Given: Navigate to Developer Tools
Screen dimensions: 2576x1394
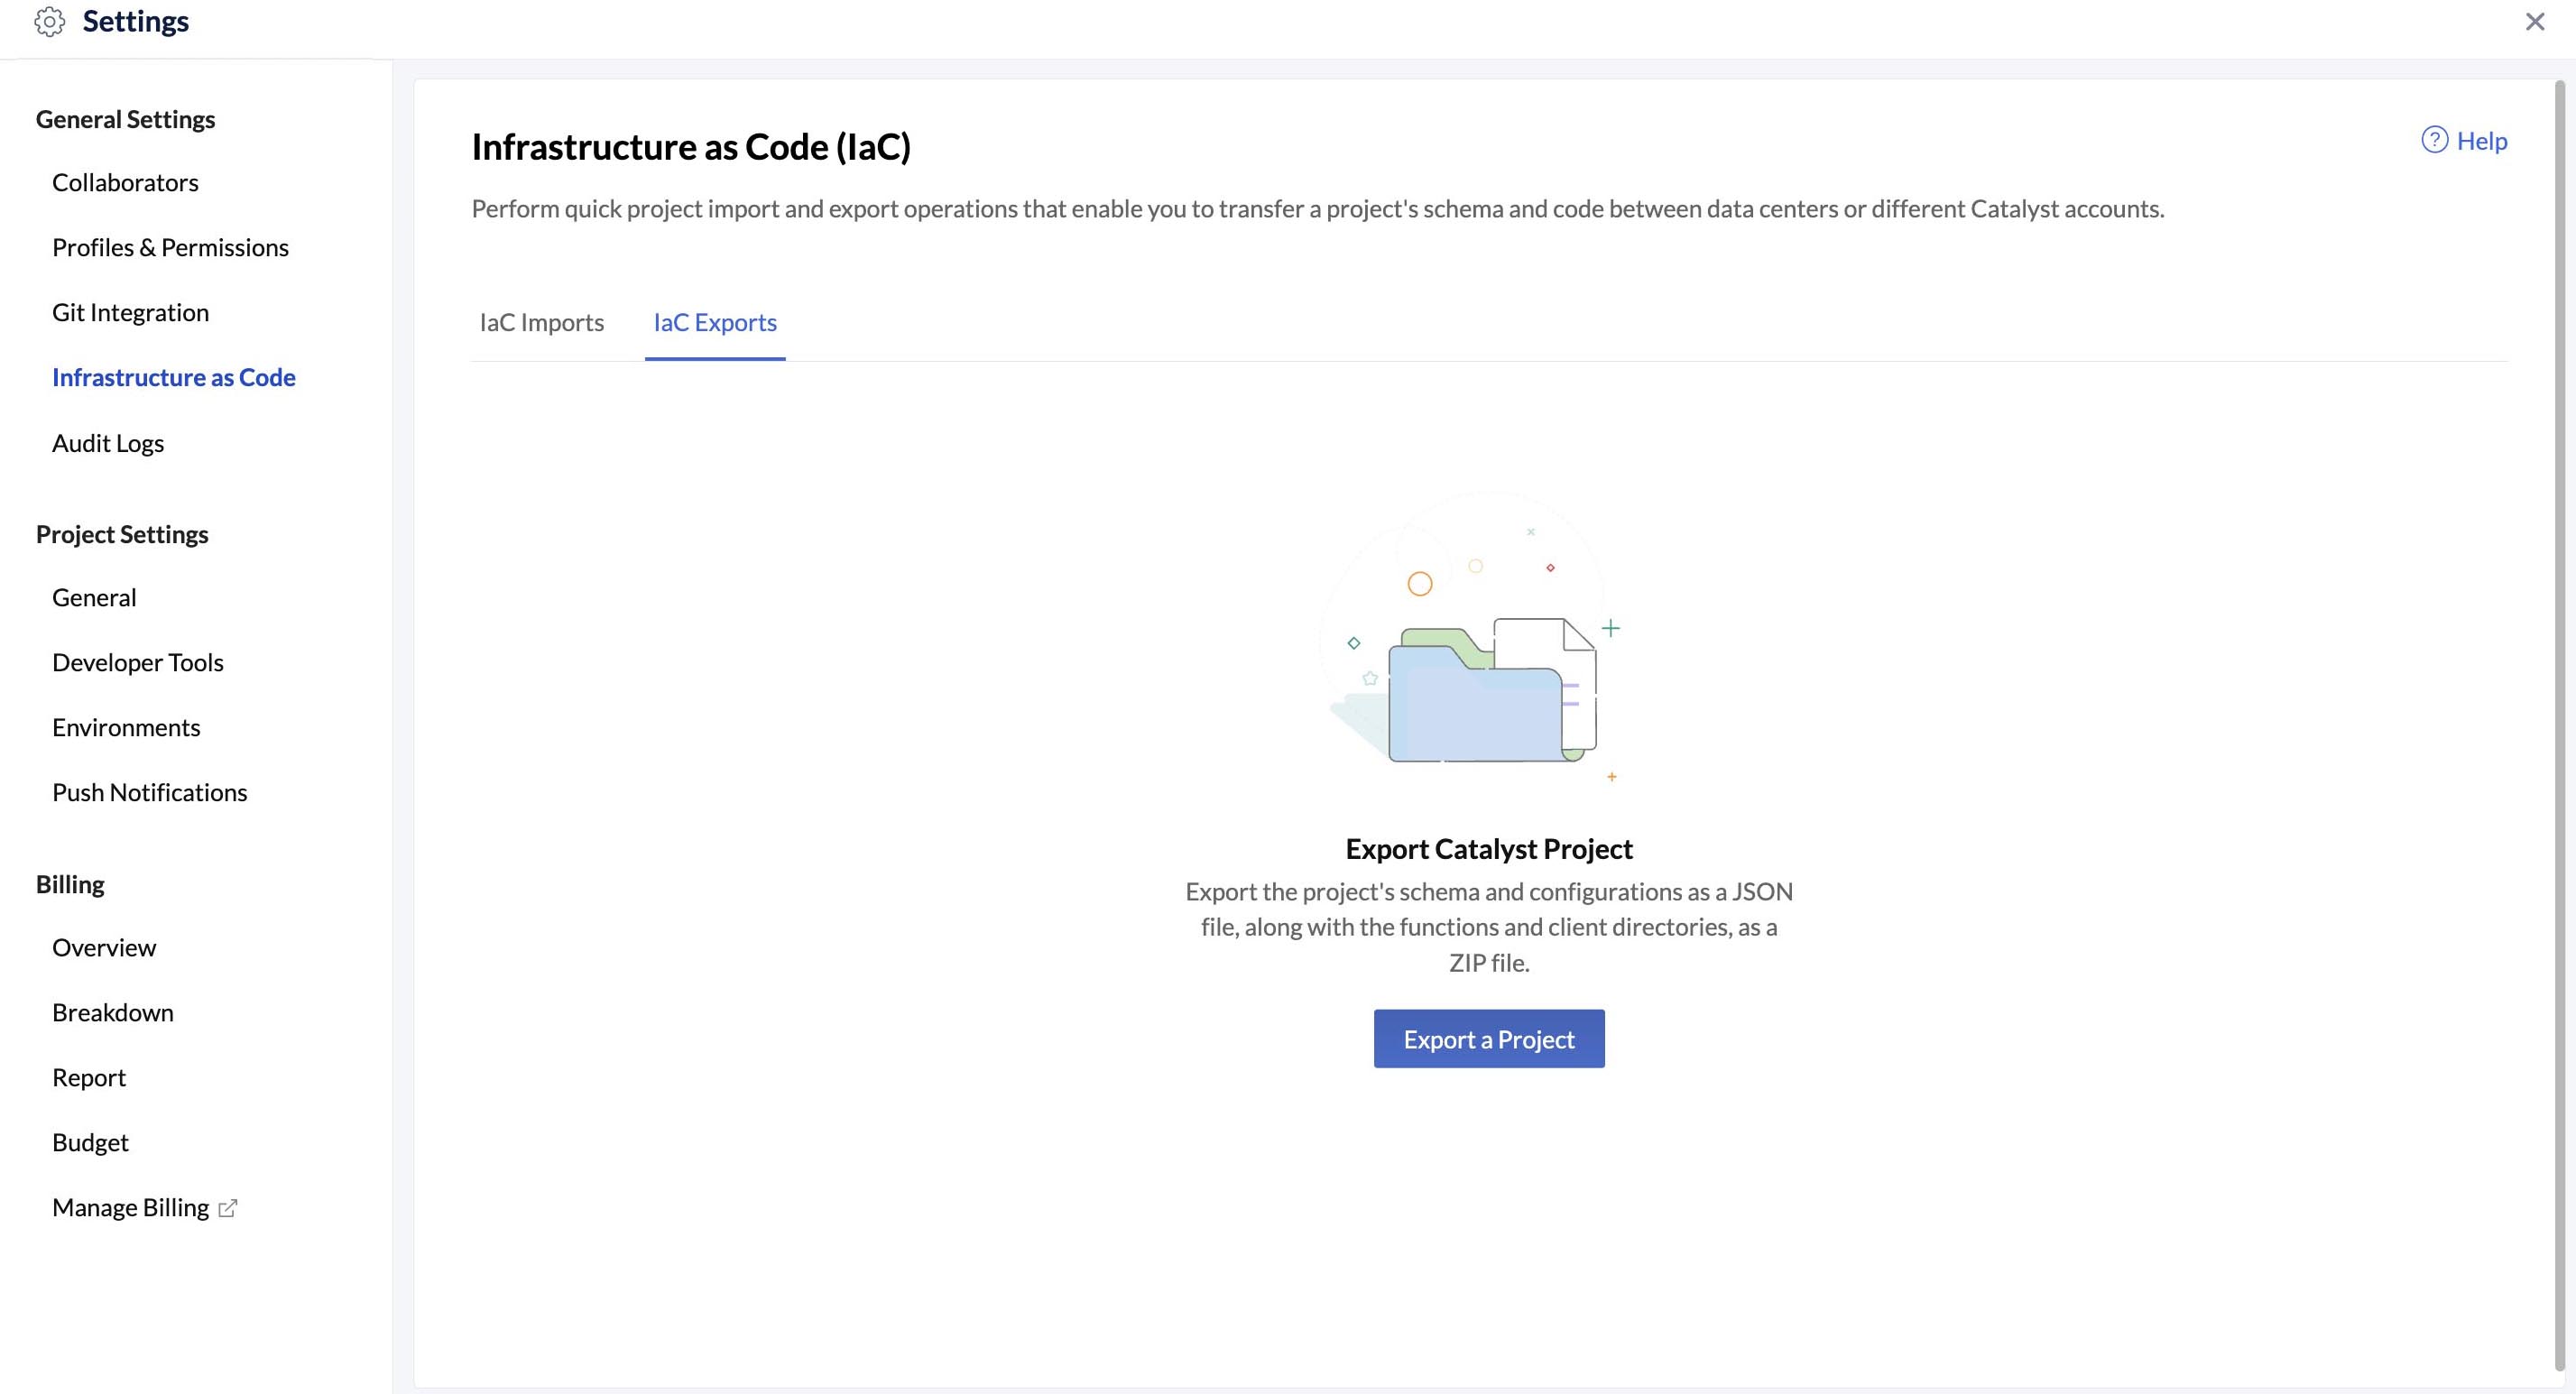Looking at the screenshot, I should [137, 662].
